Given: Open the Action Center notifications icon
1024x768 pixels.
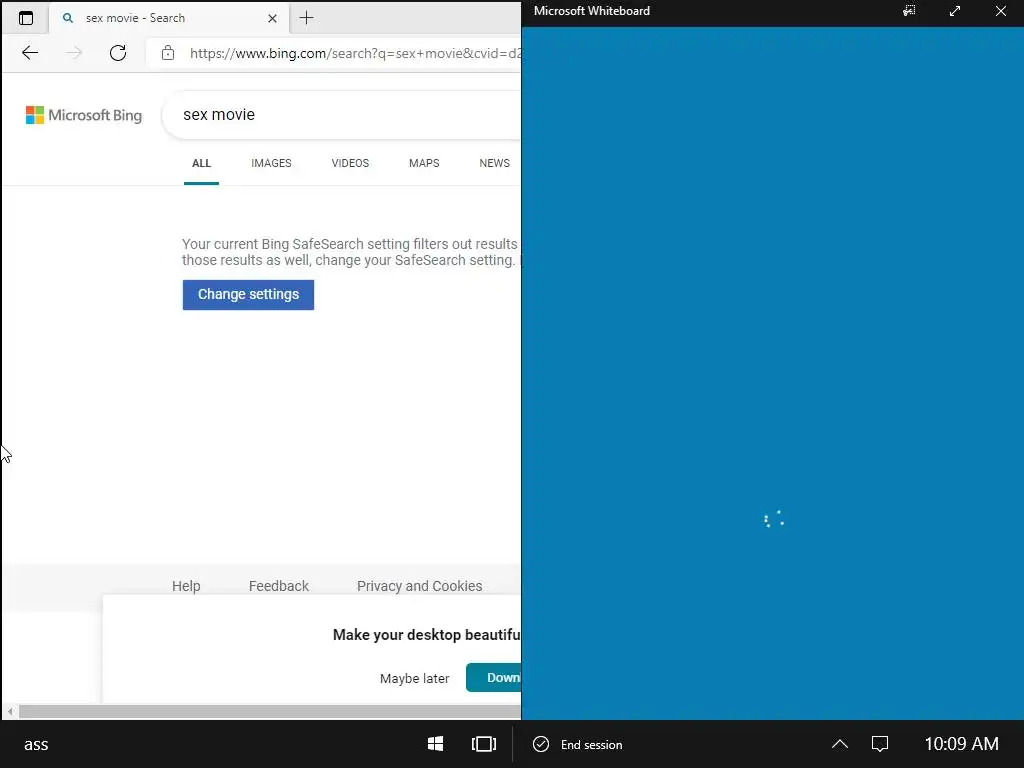Looking at the screenshot, I should pyautogui.click(x=880, y=744).
